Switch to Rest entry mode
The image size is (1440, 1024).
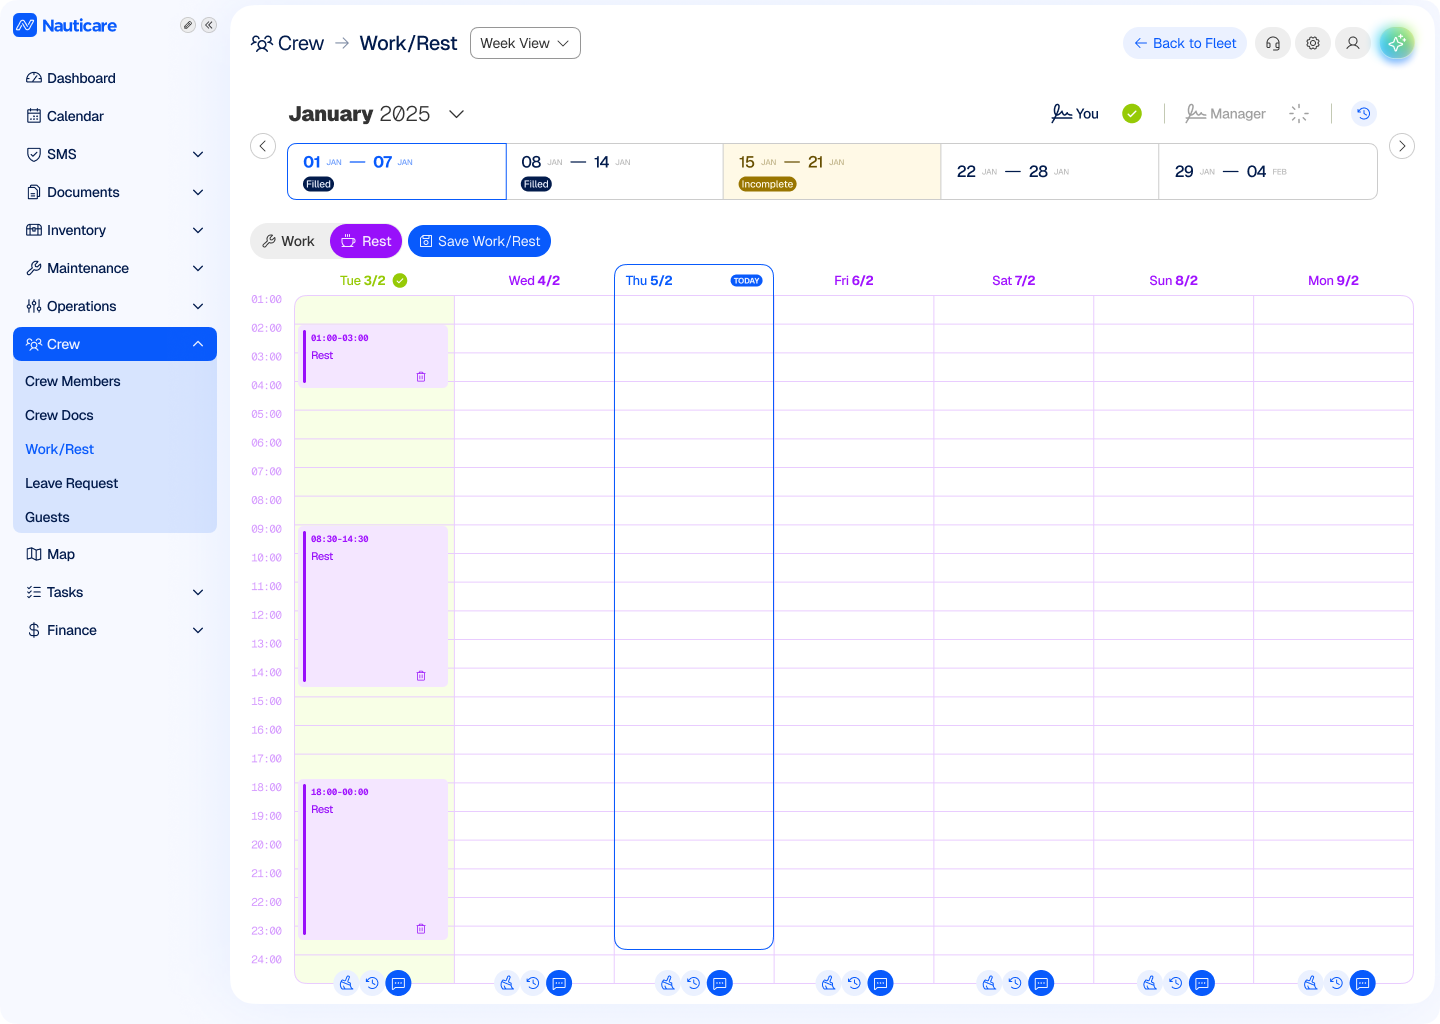pos(366,241)
